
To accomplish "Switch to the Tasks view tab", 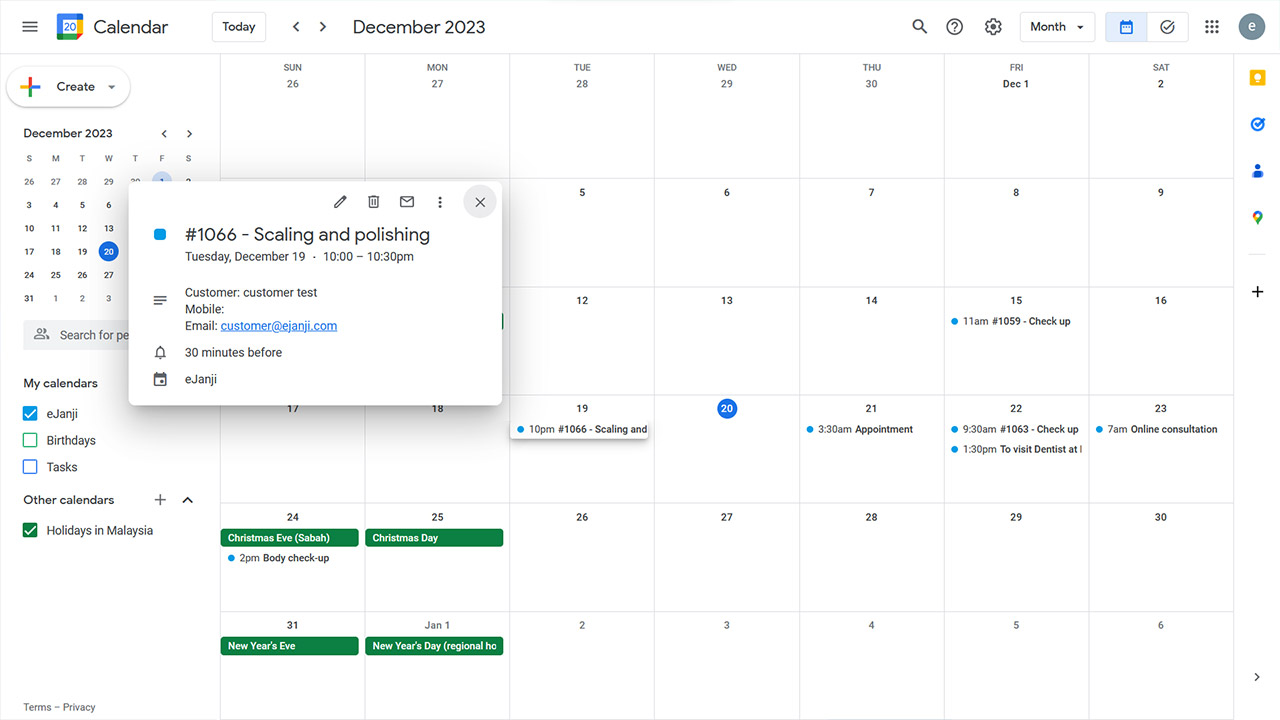I will tap(1167, 27).
